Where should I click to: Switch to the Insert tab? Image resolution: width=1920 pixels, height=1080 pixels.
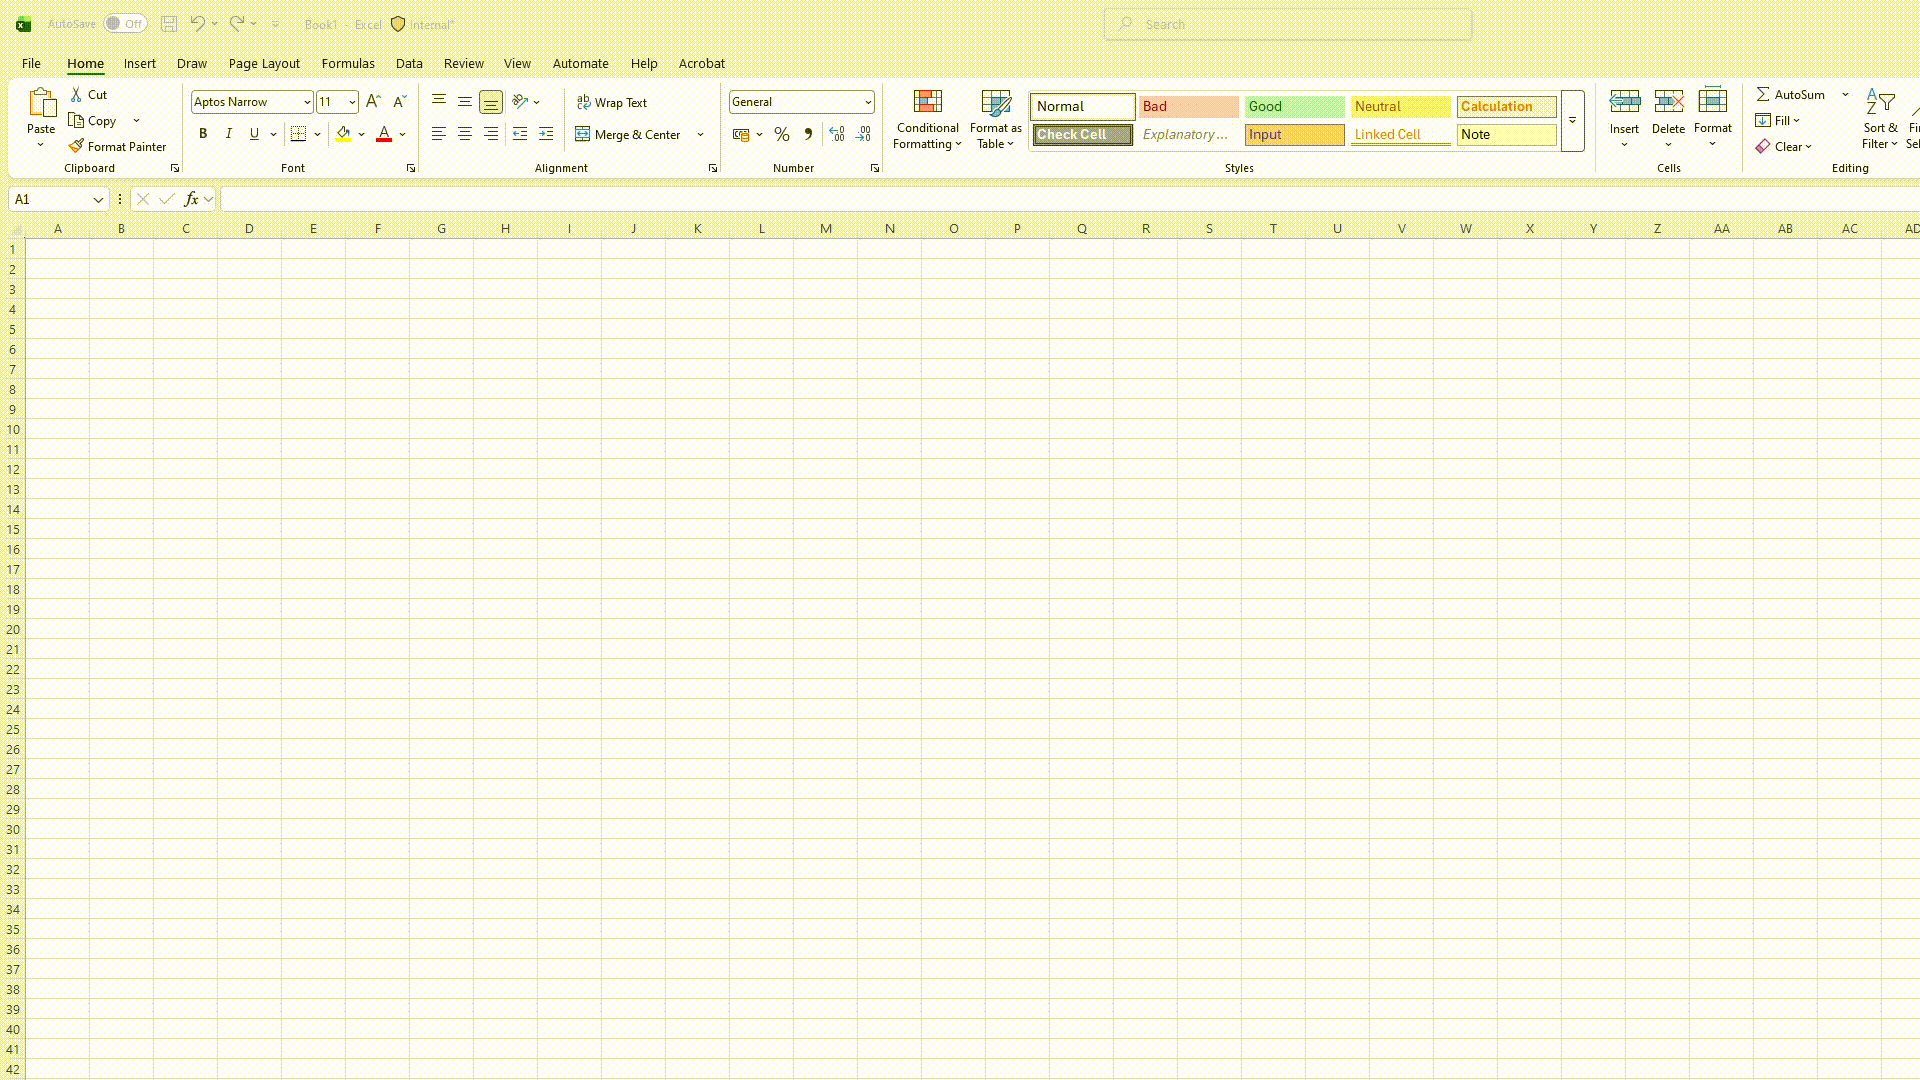140,63
